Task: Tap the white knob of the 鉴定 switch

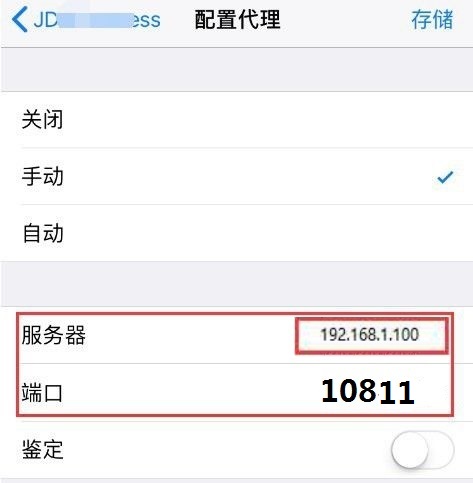Action: click(410, 450)
